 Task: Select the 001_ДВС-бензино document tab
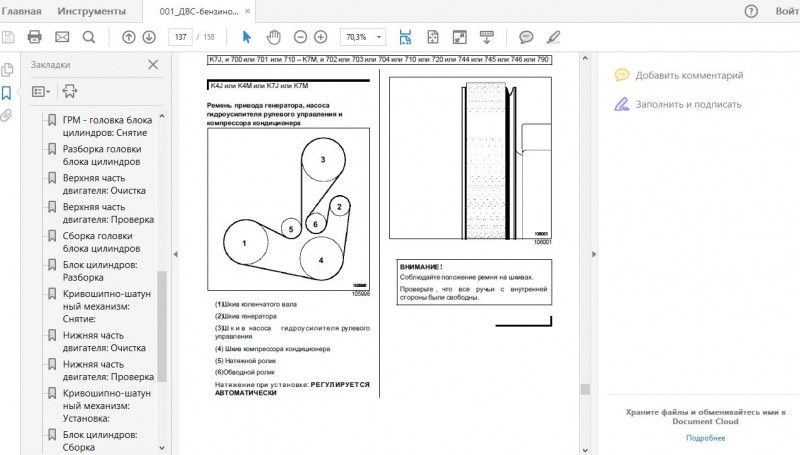point(198,11)
